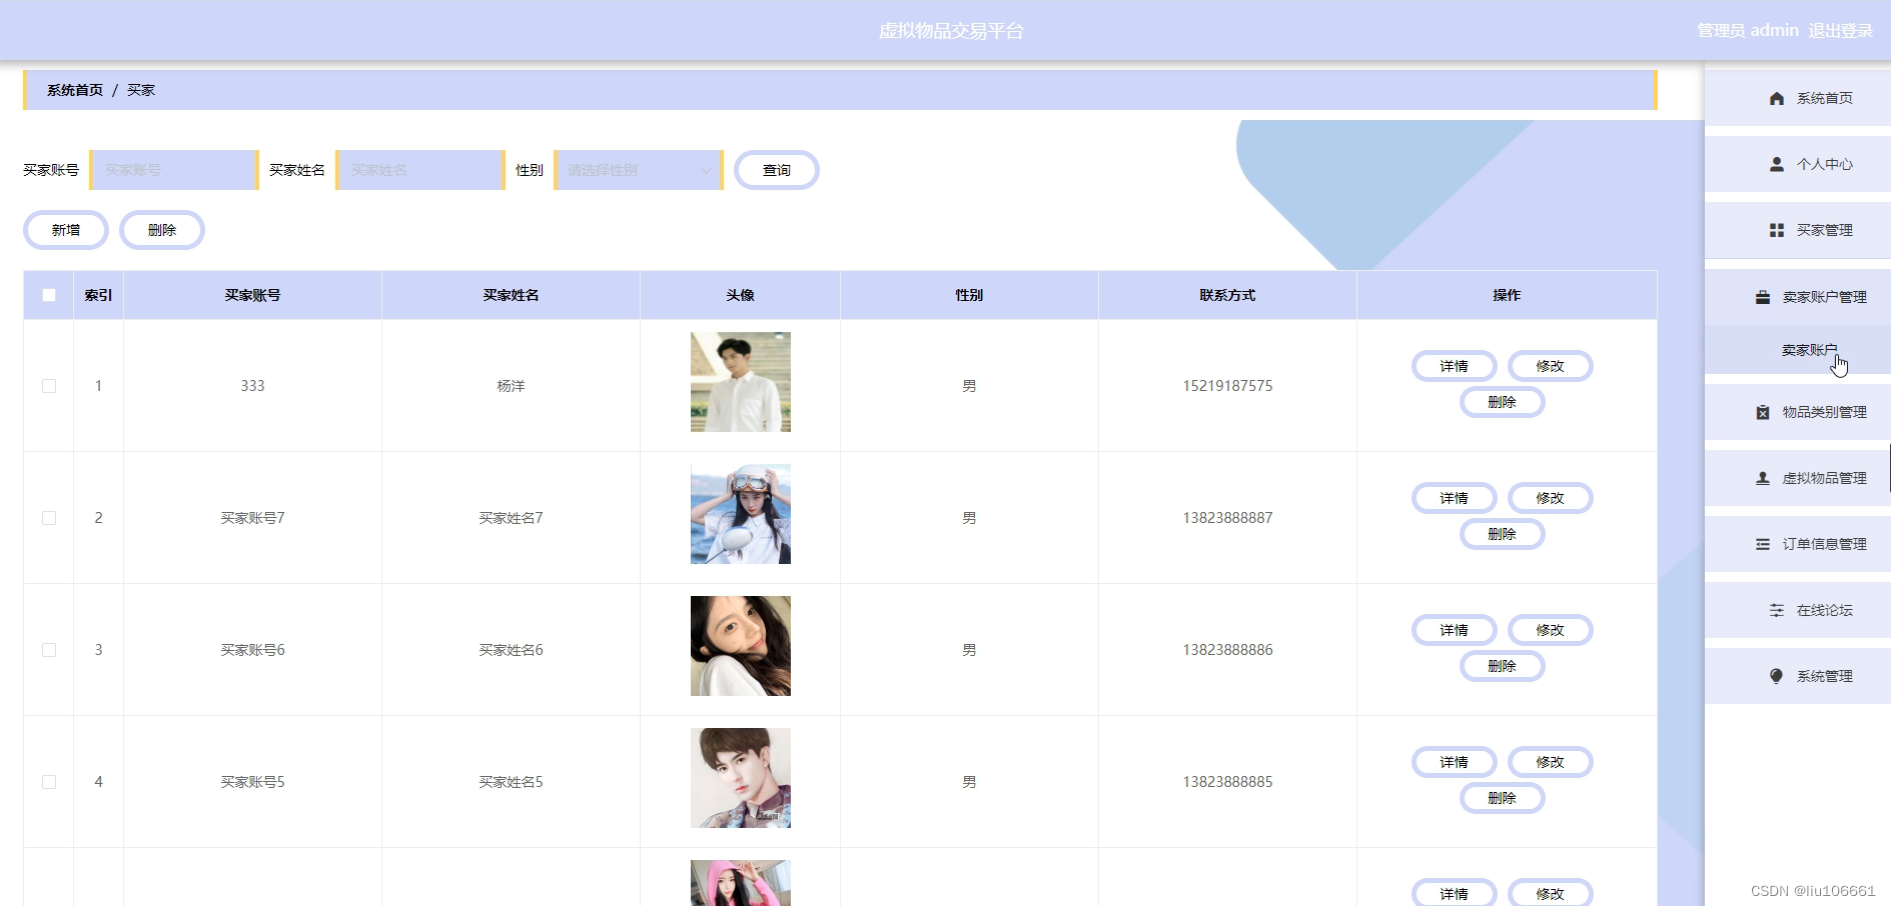Expand the 虚拟物品管理 sidebar menu
The image size is (1891, 906).
[x=1797, y=478]
